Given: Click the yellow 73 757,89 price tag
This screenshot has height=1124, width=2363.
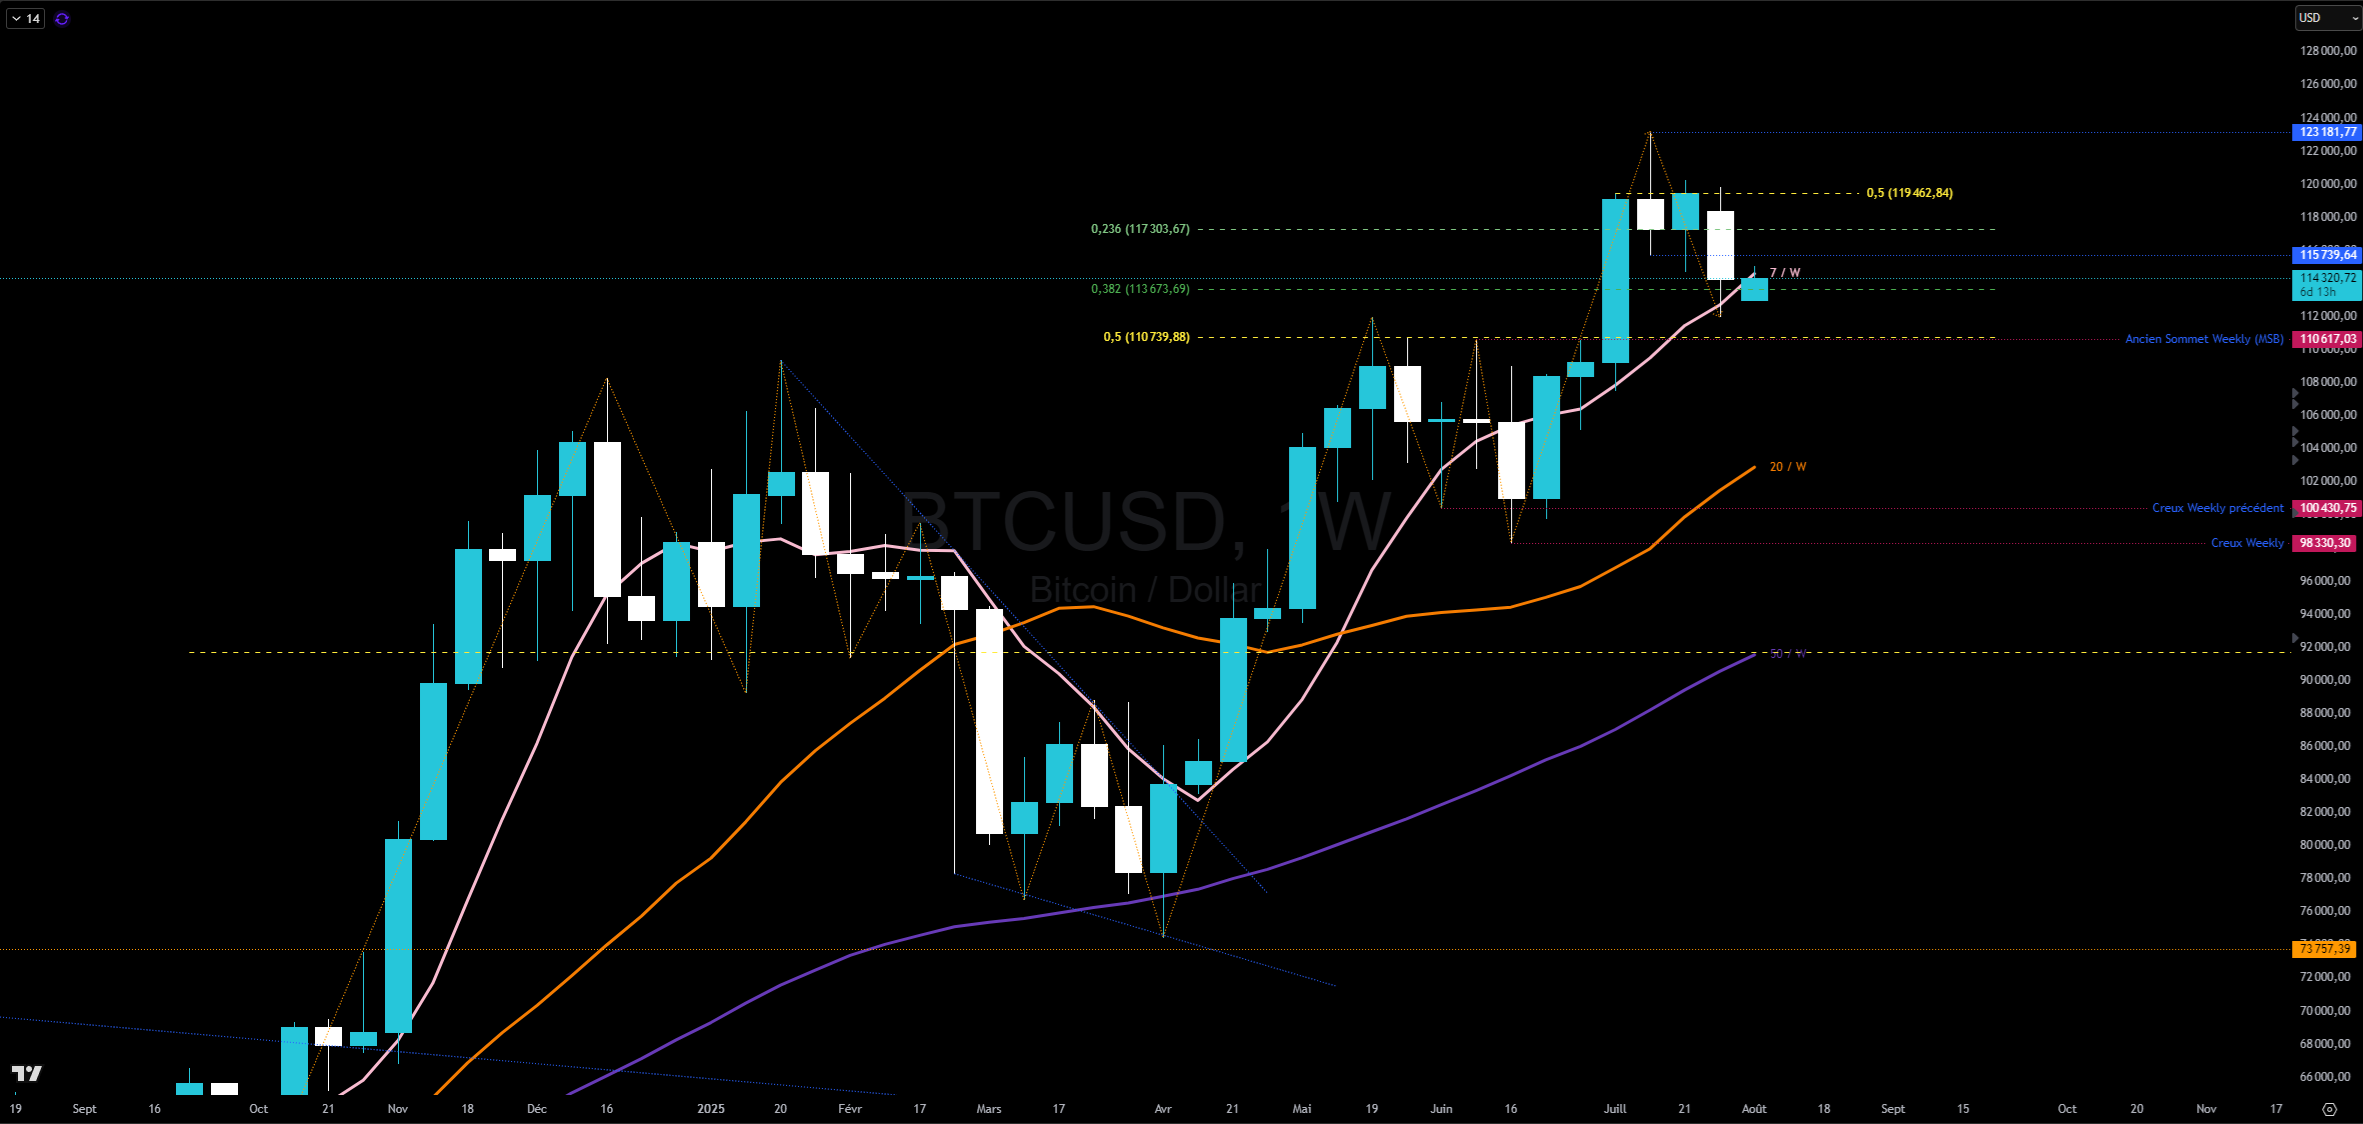Looking at the screenshot, I should pos(2326,949).
